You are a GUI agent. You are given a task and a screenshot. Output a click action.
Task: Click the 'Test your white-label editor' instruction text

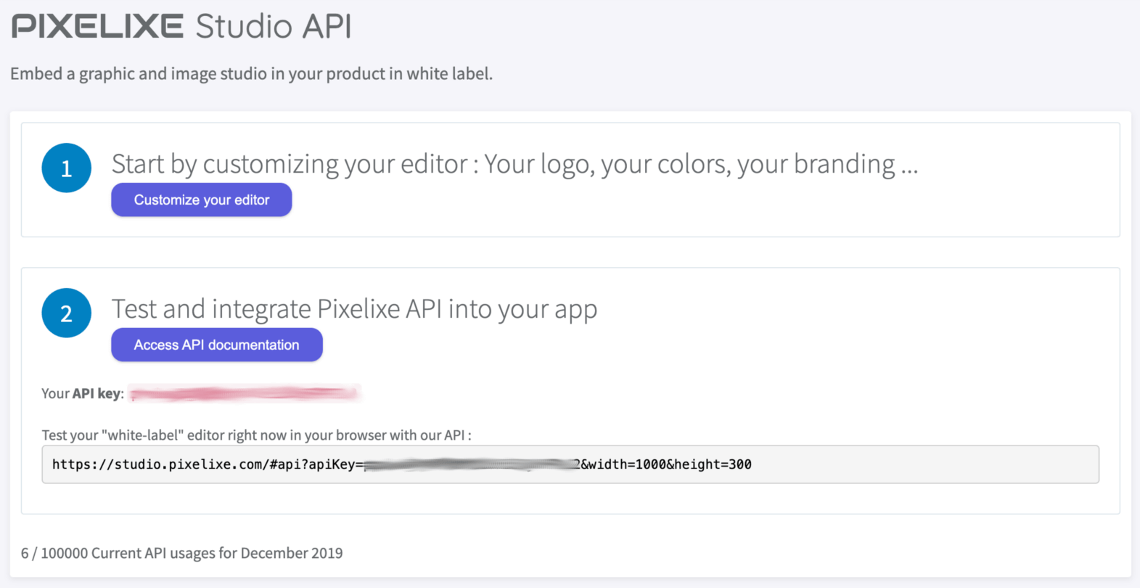tap(256, 435)
